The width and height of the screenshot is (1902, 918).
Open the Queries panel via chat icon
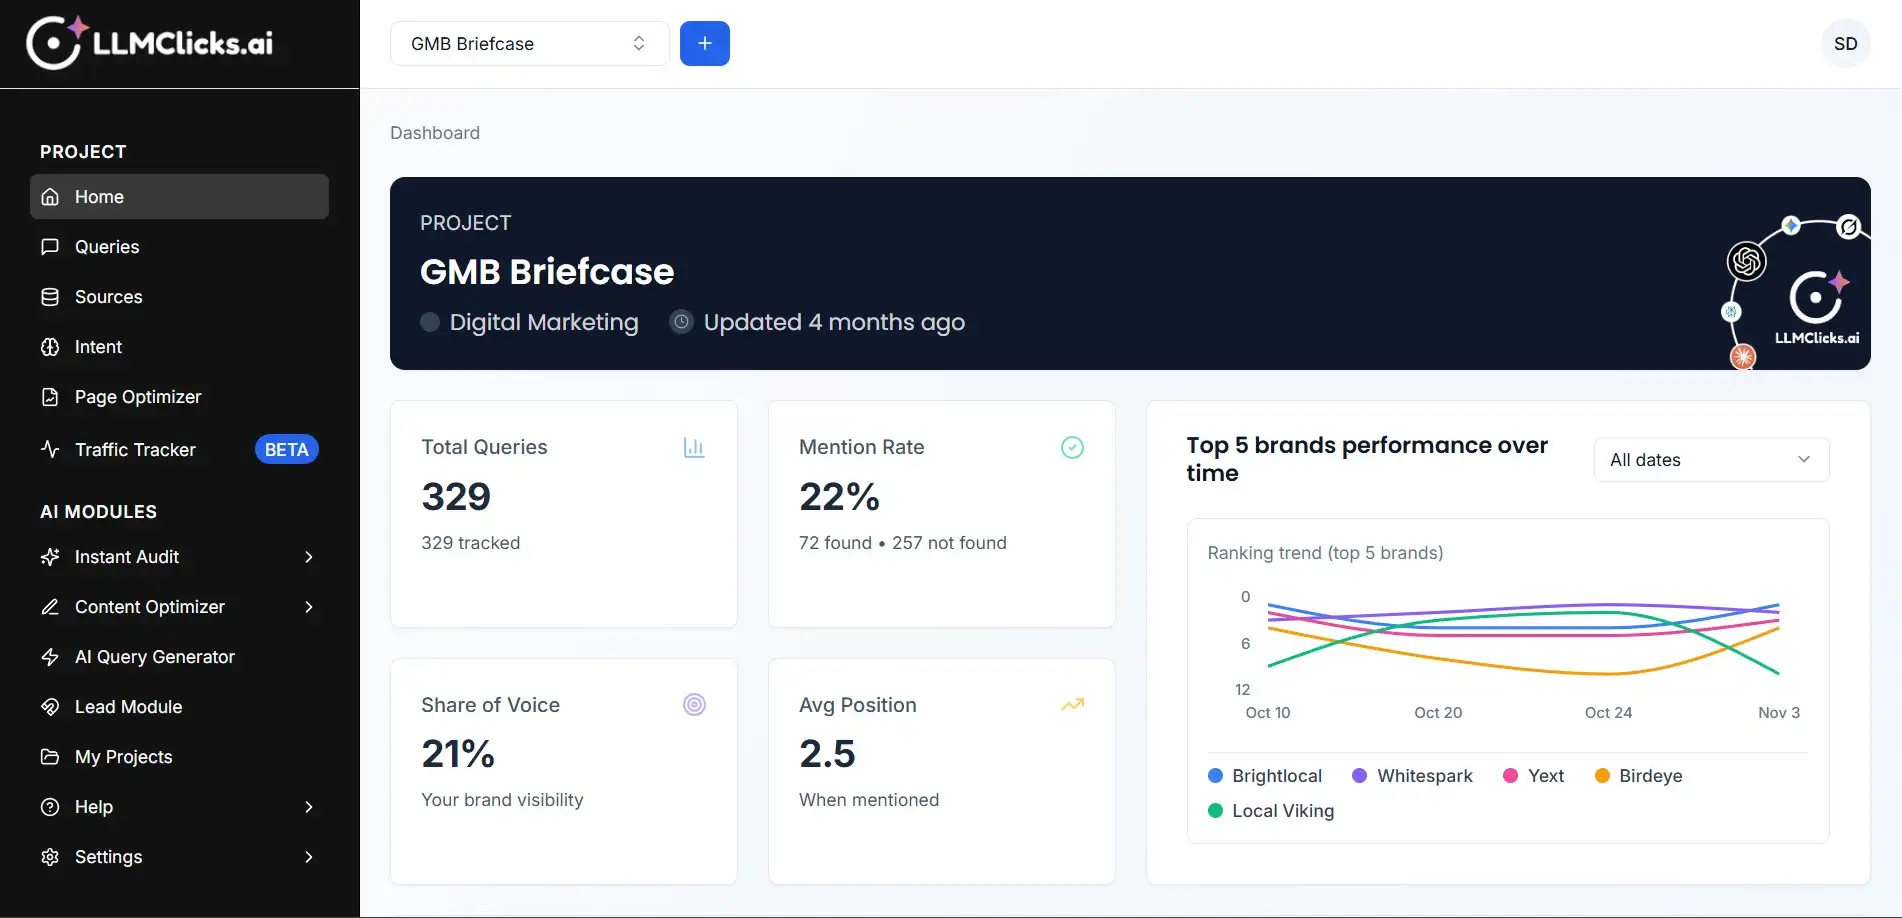(50, 246)
